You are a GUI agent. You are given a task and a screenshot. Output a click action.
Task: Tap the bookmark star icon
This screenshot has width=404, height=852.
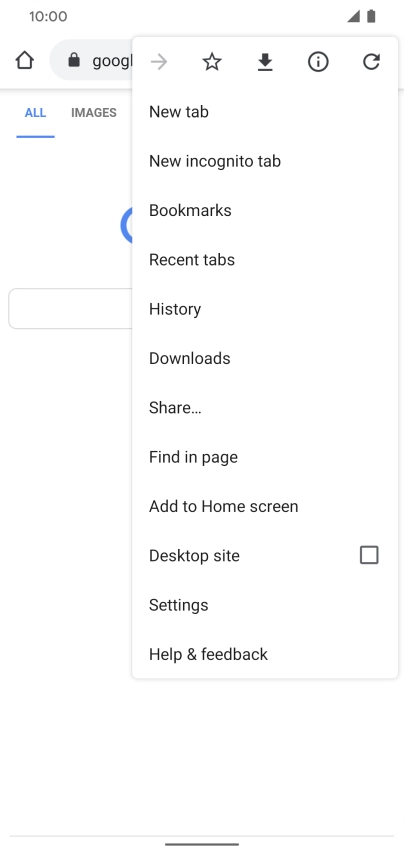[212, 62]
